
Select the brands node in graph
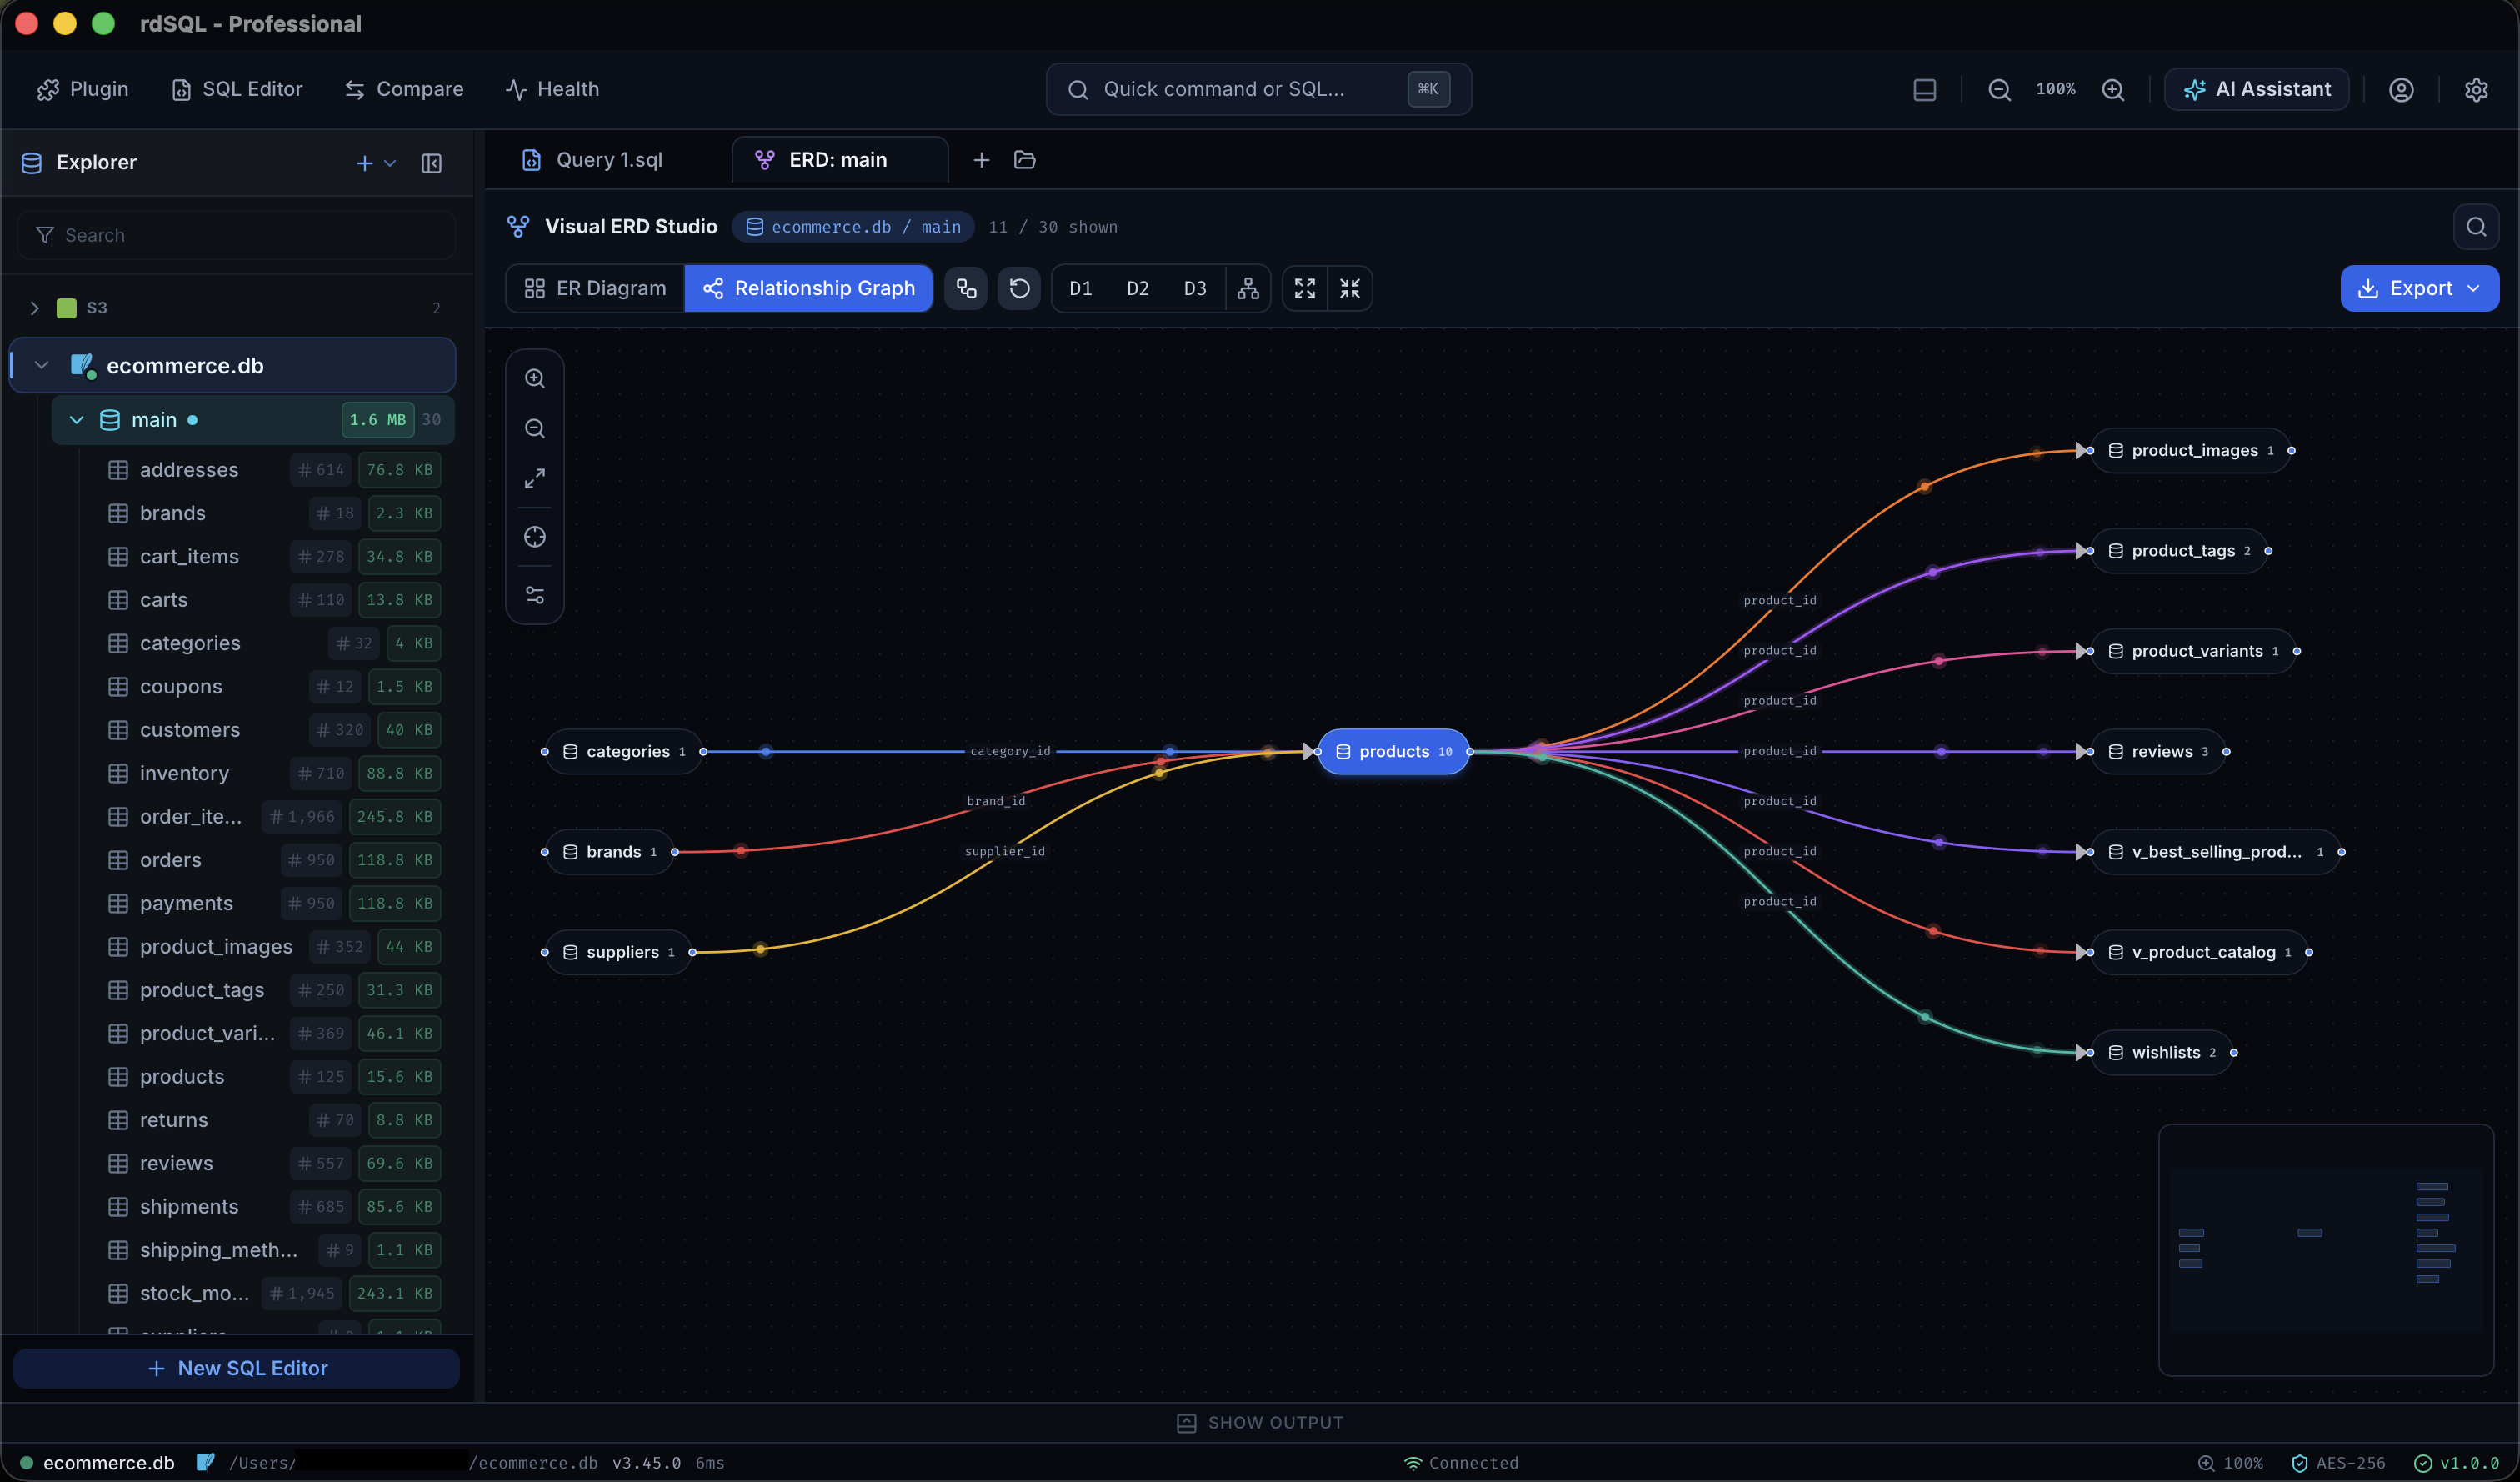tap(609, 852)
